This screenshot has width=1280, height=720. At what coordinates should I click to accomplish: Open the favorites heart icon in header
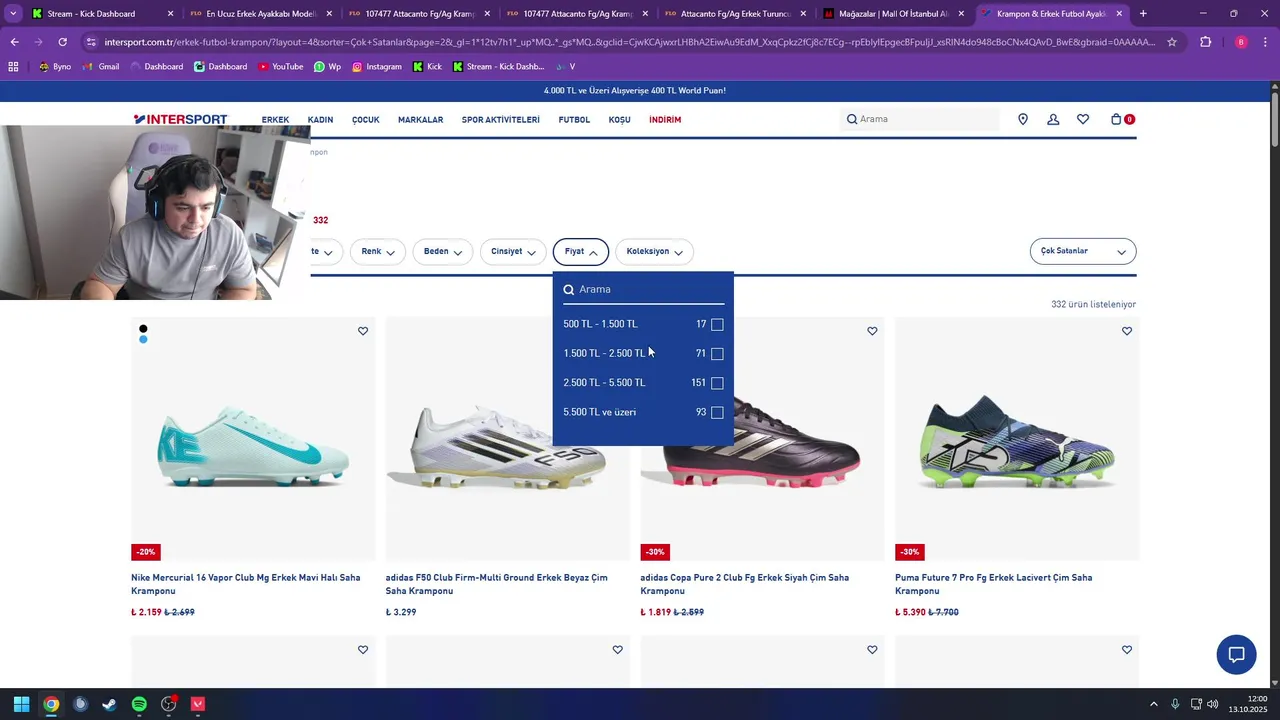tap(1083, 119)
